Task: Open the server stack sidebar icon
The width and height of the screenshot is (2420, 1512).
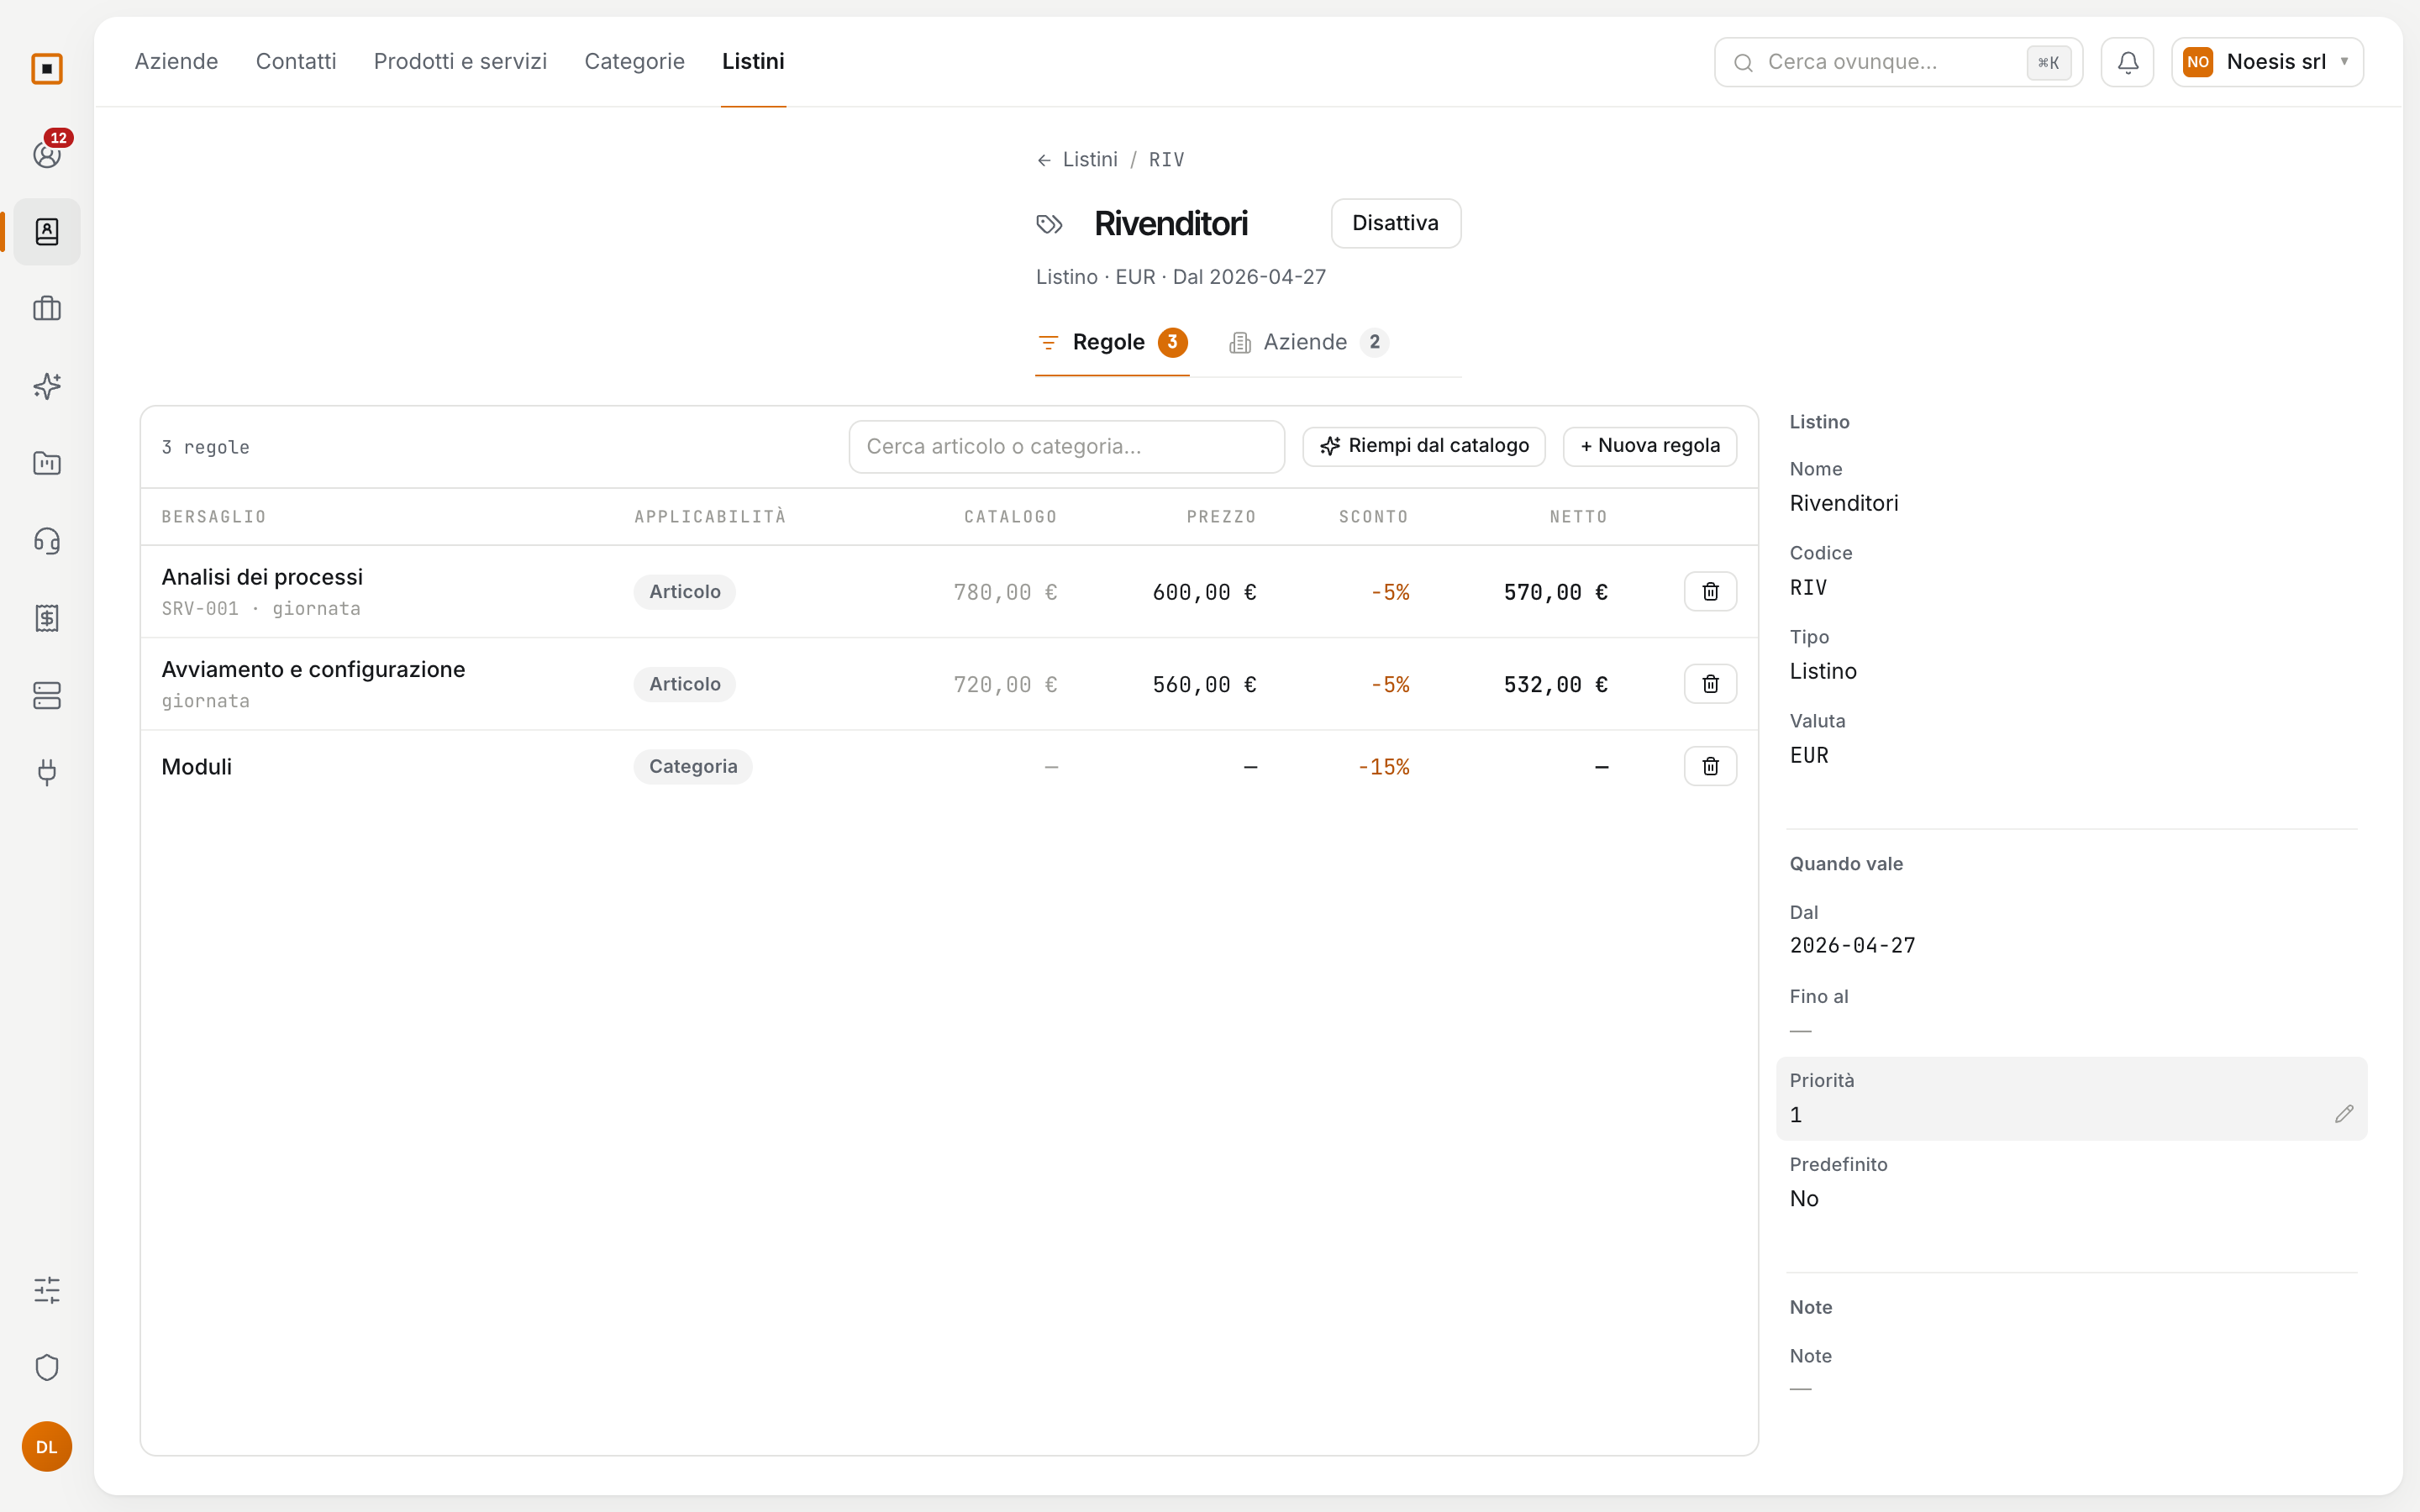Action: tap(47, 695)
